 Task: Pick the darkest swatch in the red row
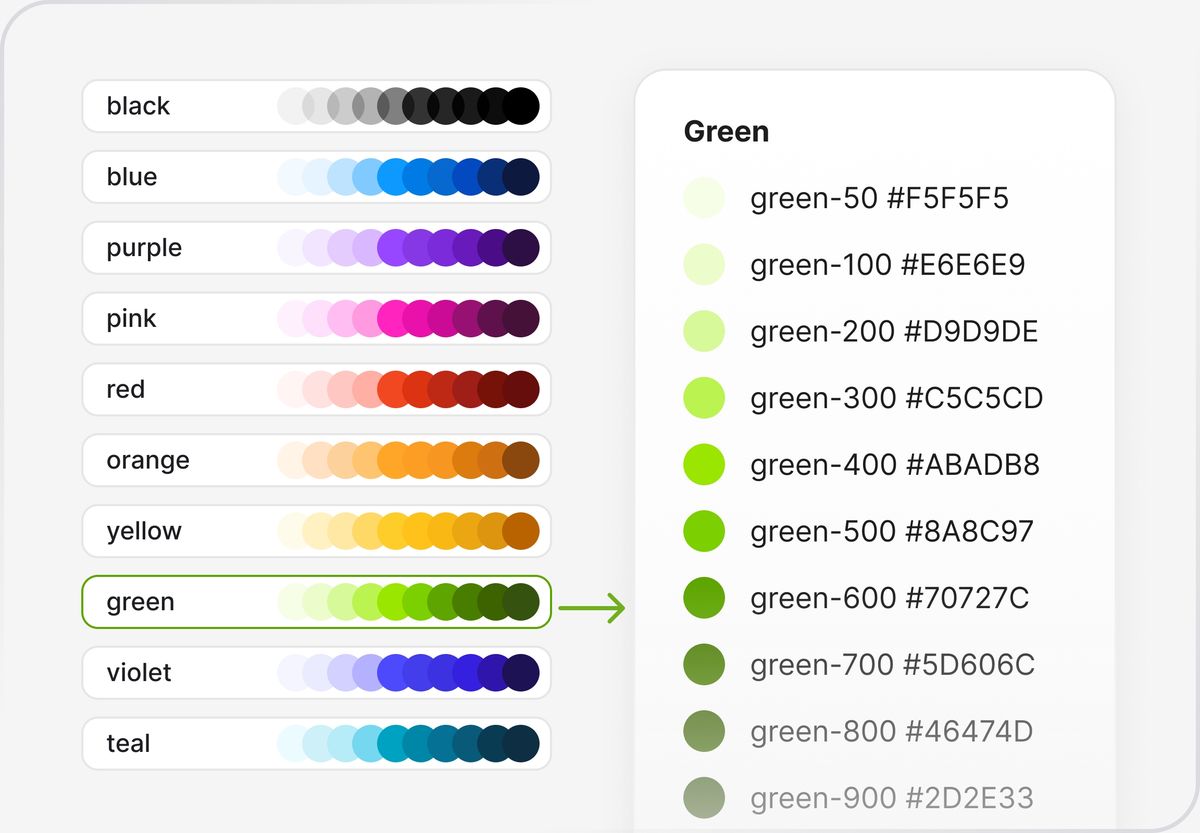521,390
